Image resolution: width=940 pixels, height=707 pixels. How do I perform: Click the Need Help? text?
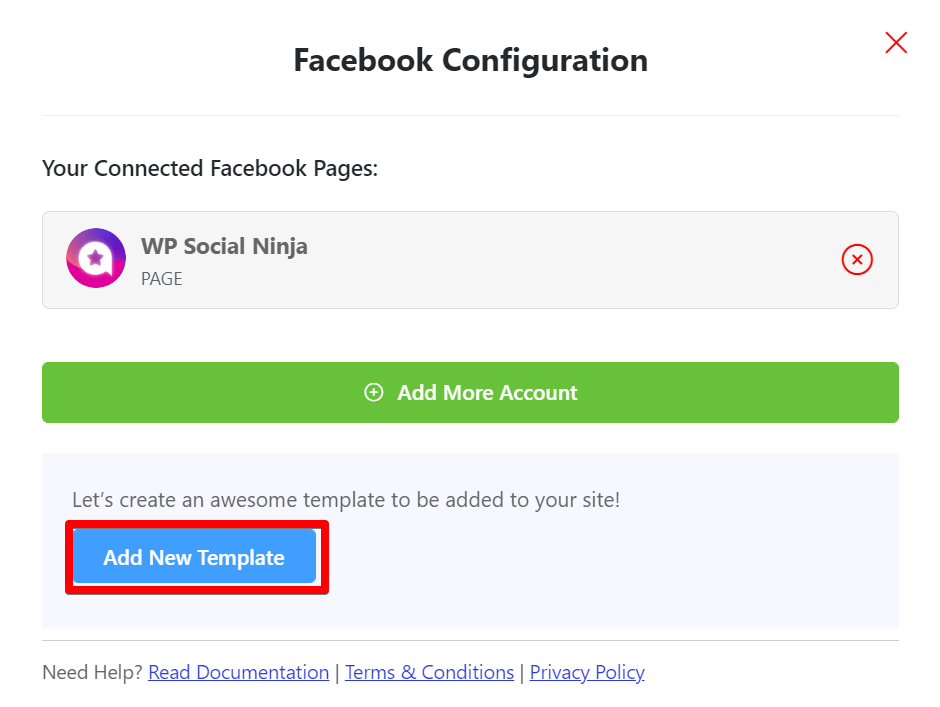92,672
